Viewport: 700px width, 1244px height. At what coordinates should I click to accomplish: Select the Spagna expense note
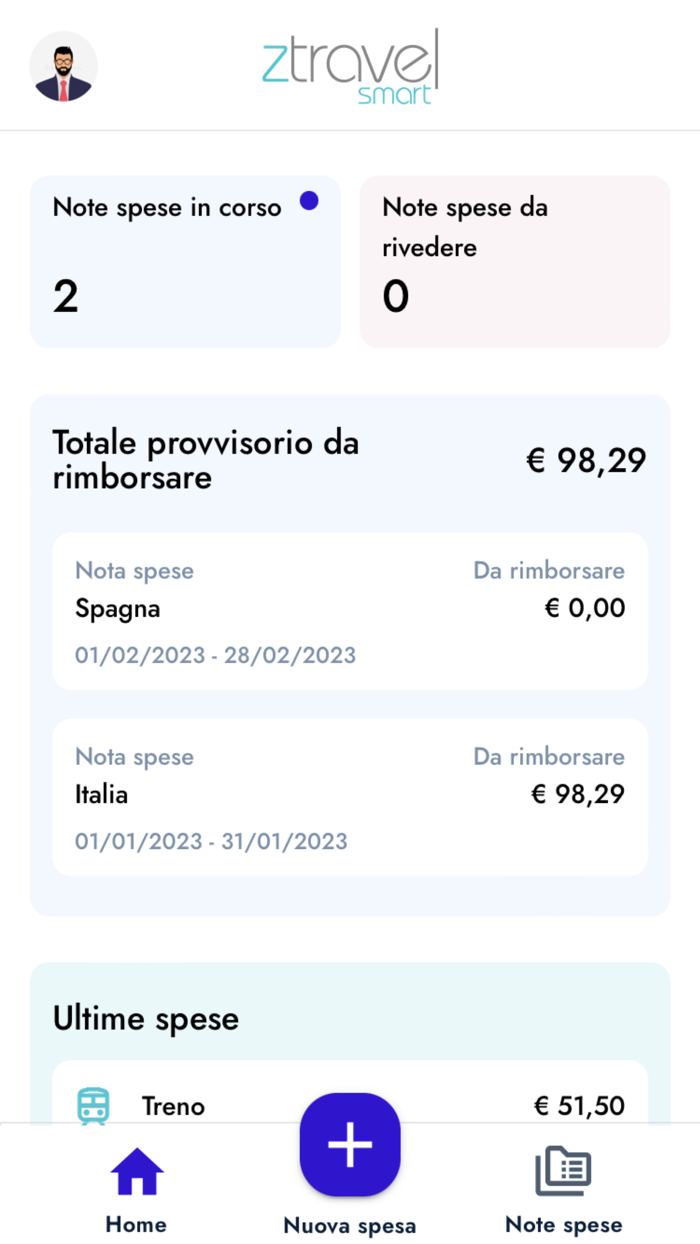tap(348, 610)
